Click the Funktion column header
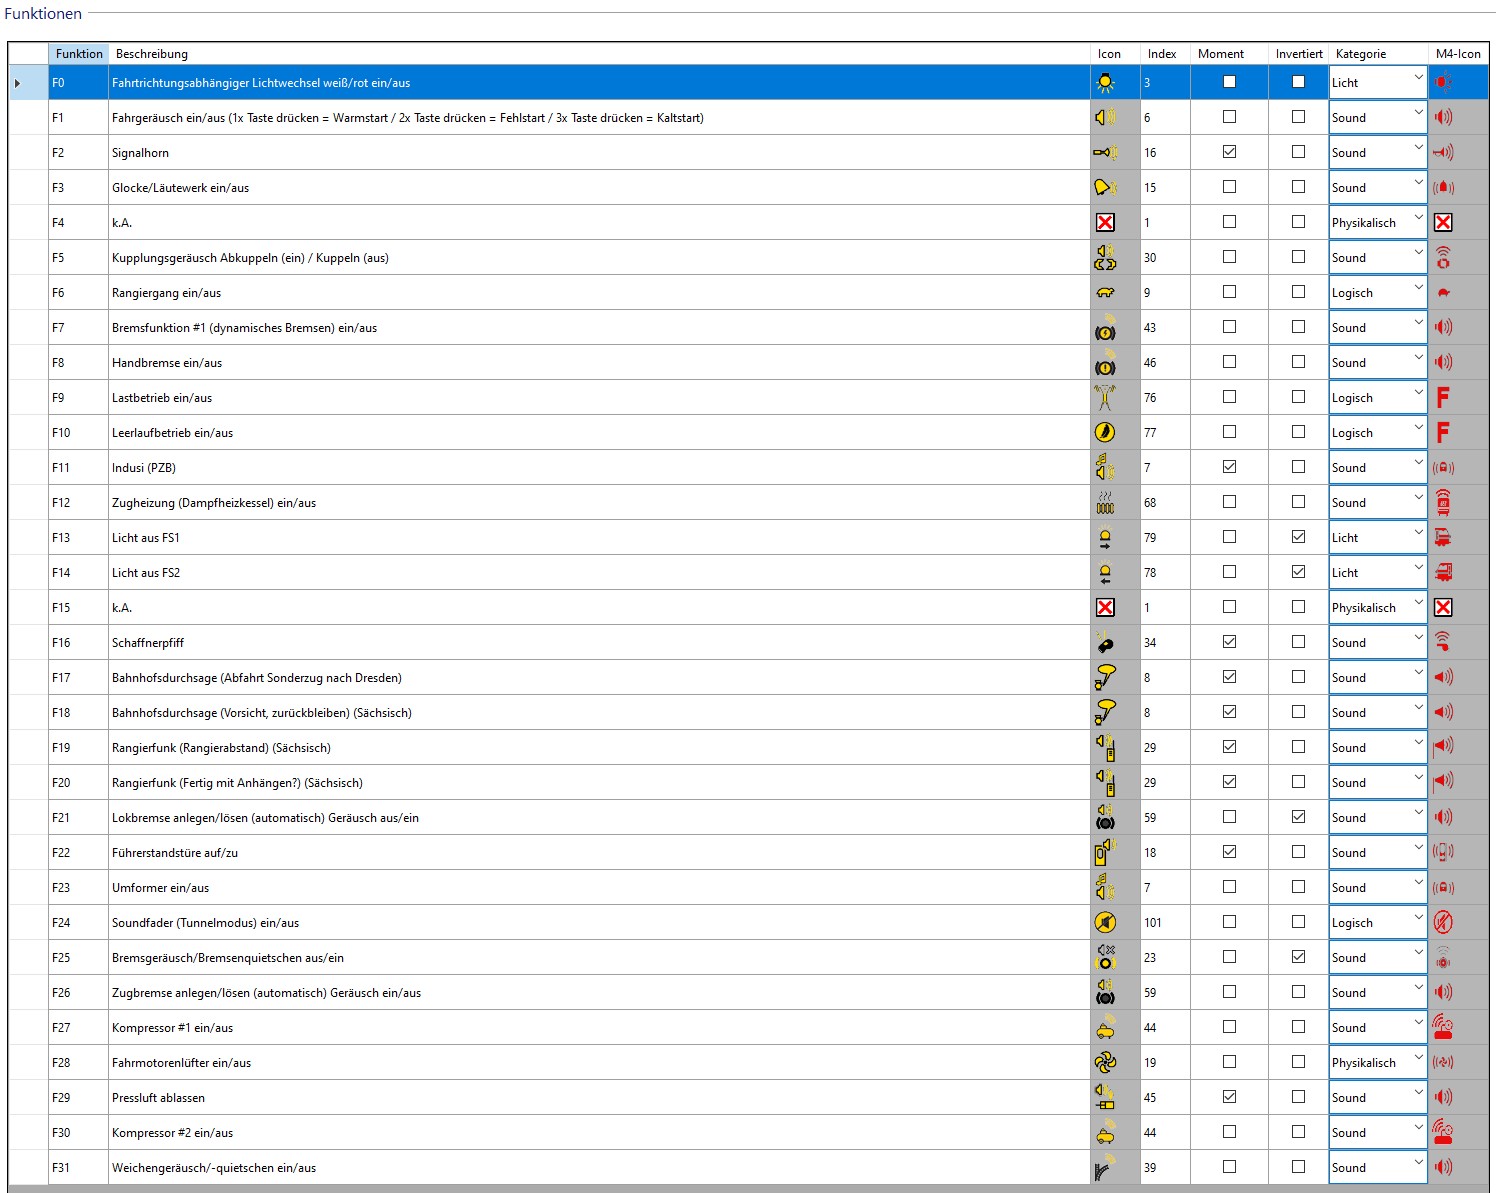1496x1193 pixels. pos(79,54)
